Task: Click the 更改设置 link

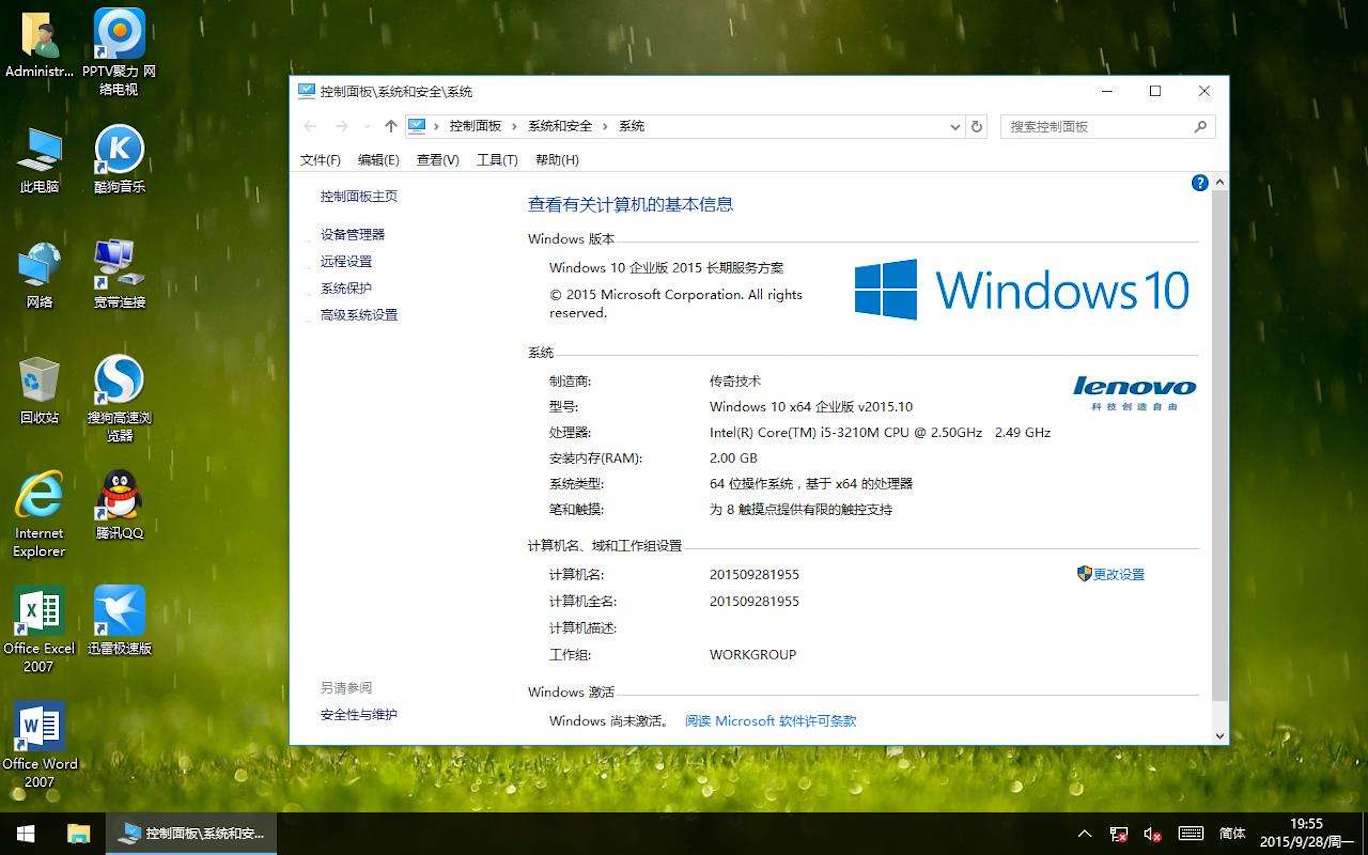Action: [1119, 574]
